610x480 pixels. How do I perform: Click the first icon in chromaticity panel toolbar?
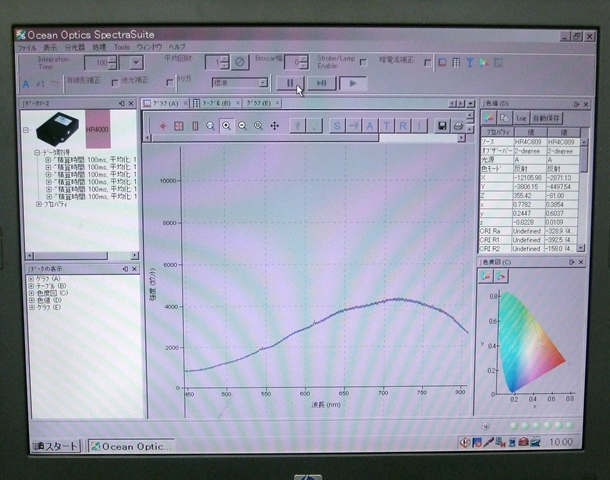[486, 276]
